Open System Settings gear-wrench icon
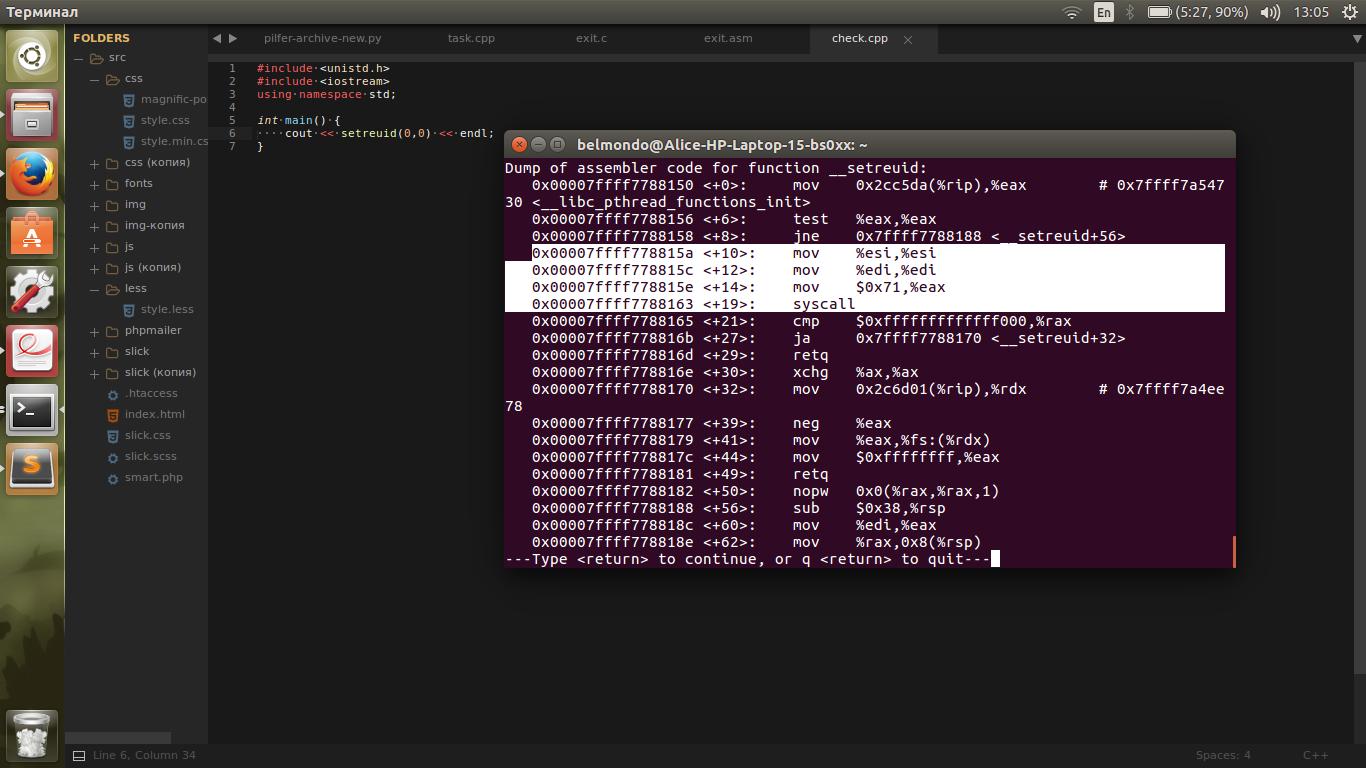1366x768 pixels. pyautogui.click(x=32, y=292)
